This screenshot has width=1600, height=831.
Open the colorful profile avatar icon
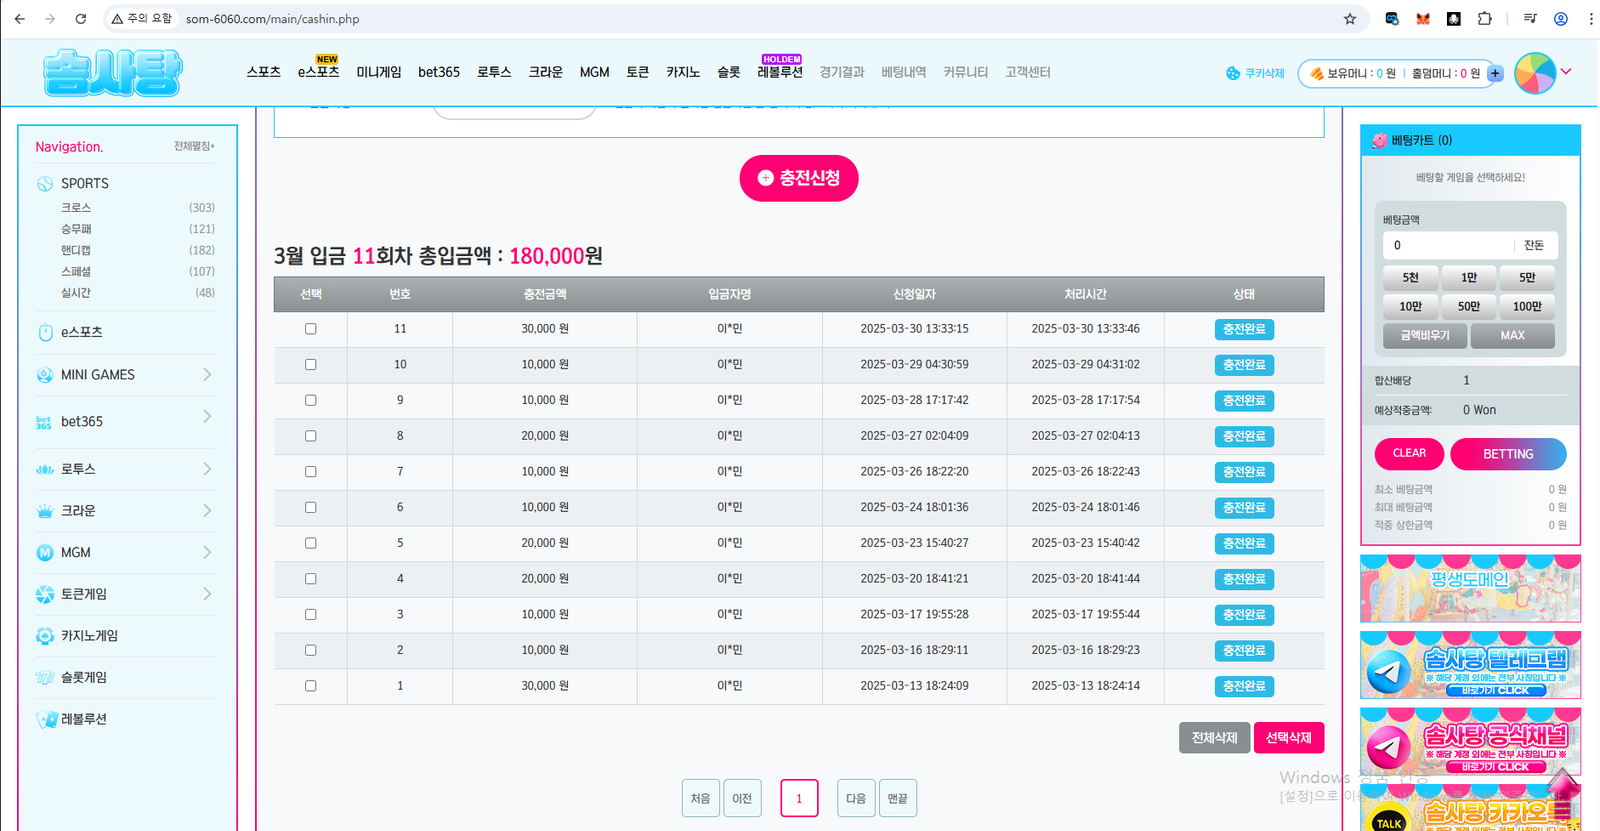pos(1535,73)
